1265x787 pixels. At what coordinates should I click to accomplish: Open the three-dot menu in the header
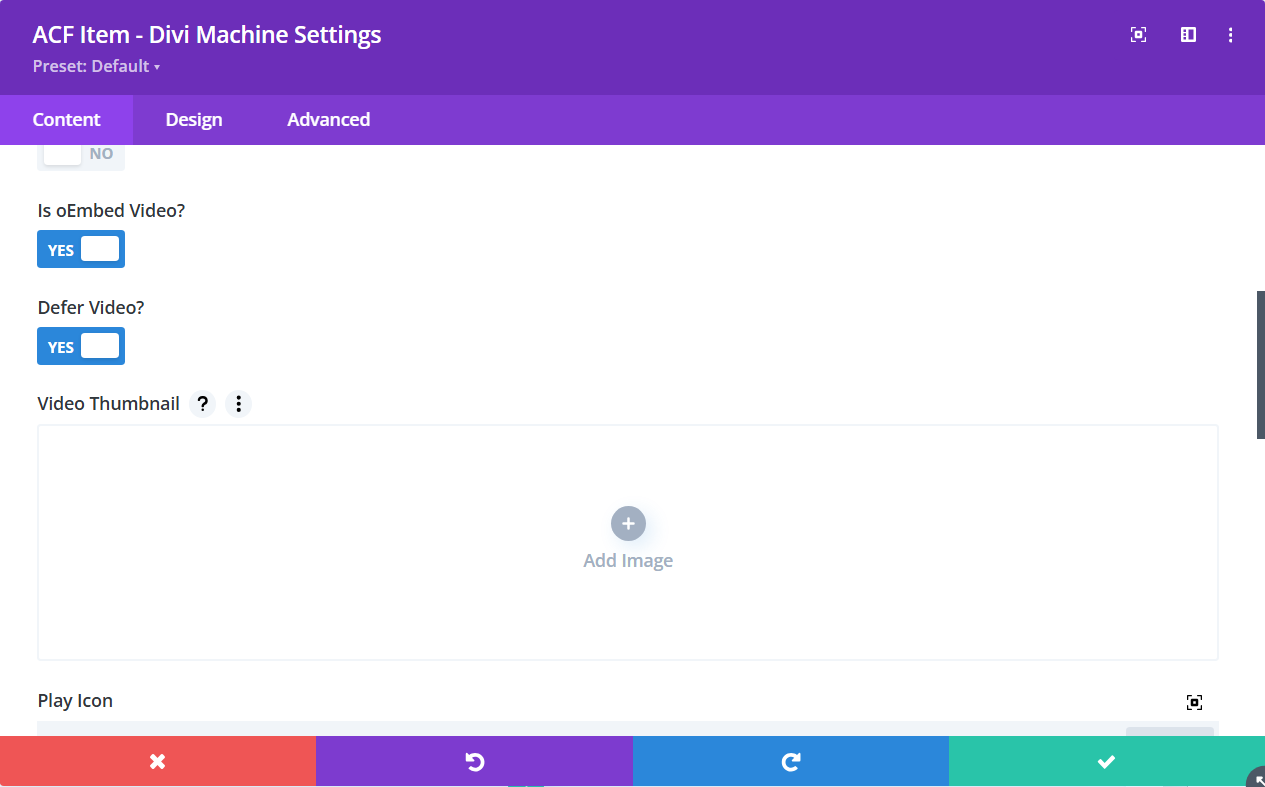click(x=1230, y=34)
